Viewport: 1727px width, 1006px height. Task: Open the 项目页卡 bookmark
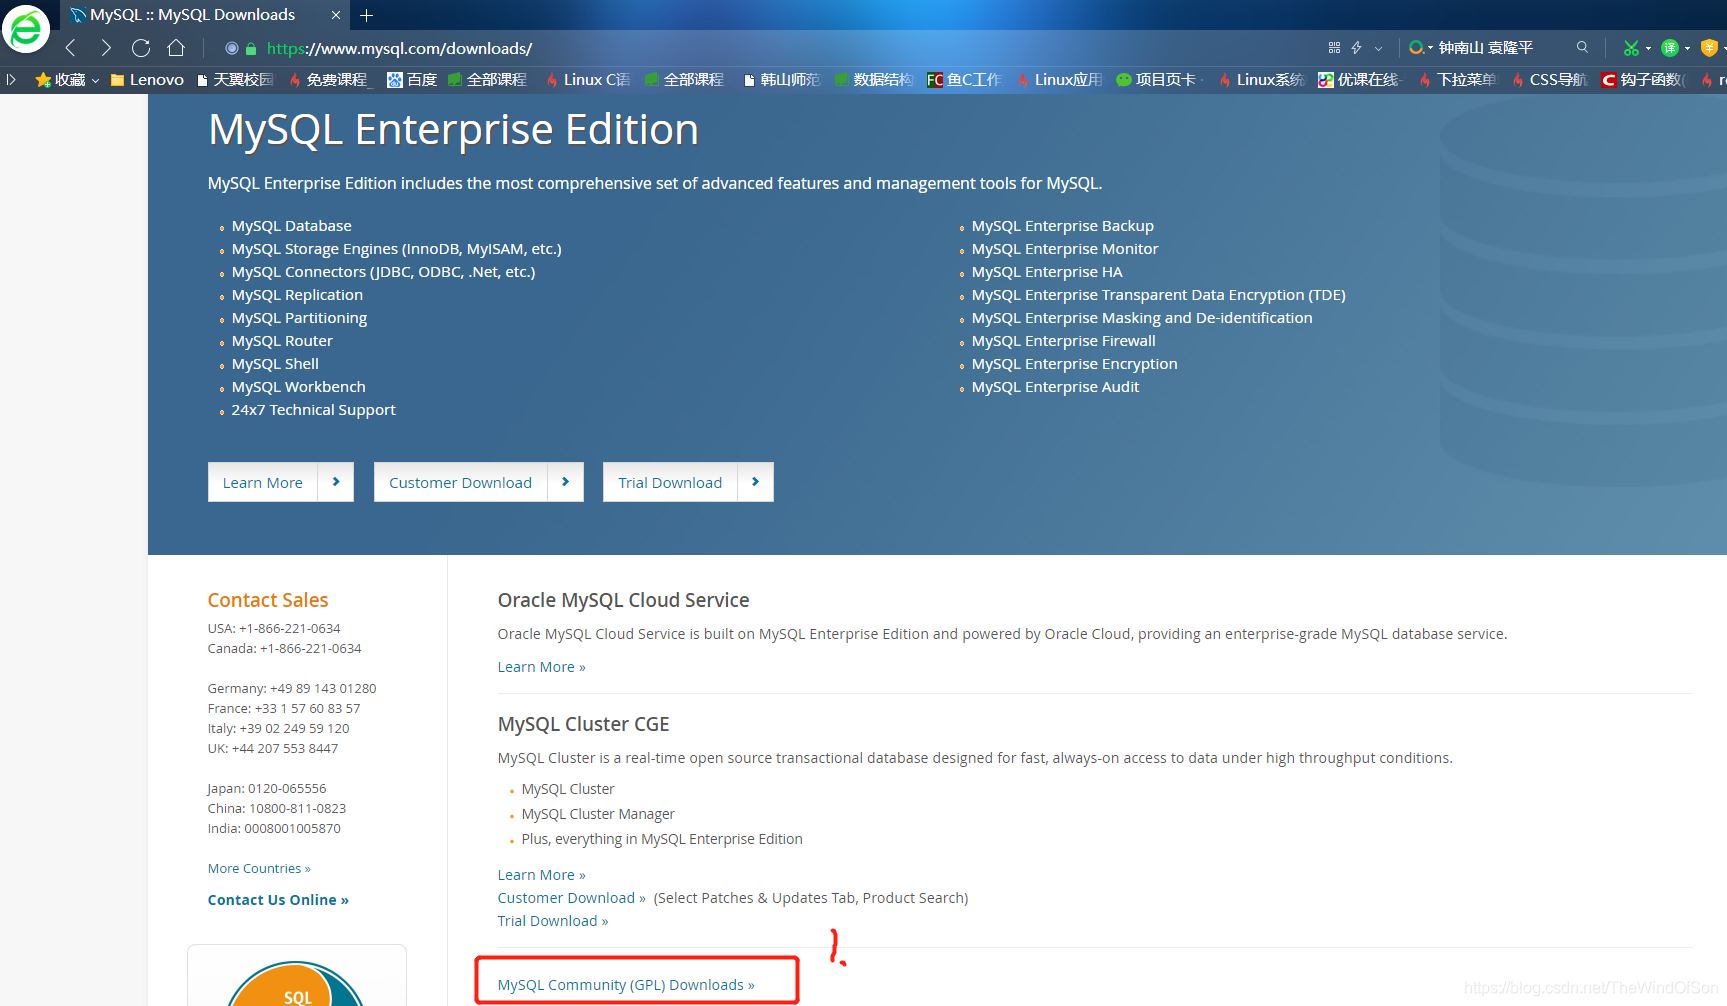[1157, 79]
